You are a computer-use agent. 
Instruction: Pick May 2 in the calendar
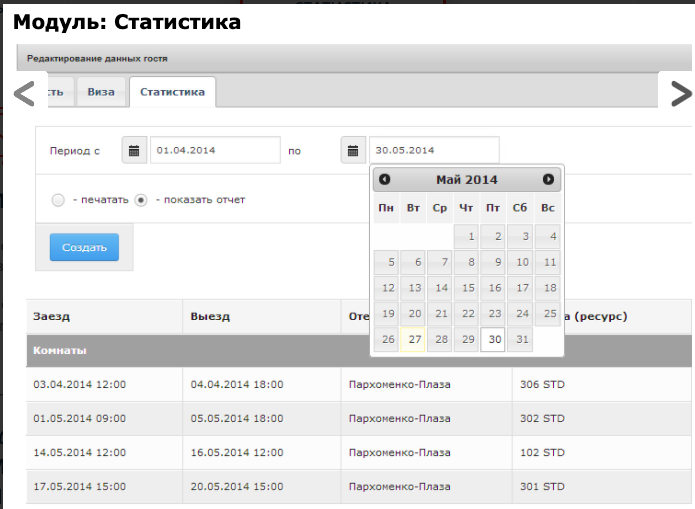pyautogui.click(x=493, y=236)
